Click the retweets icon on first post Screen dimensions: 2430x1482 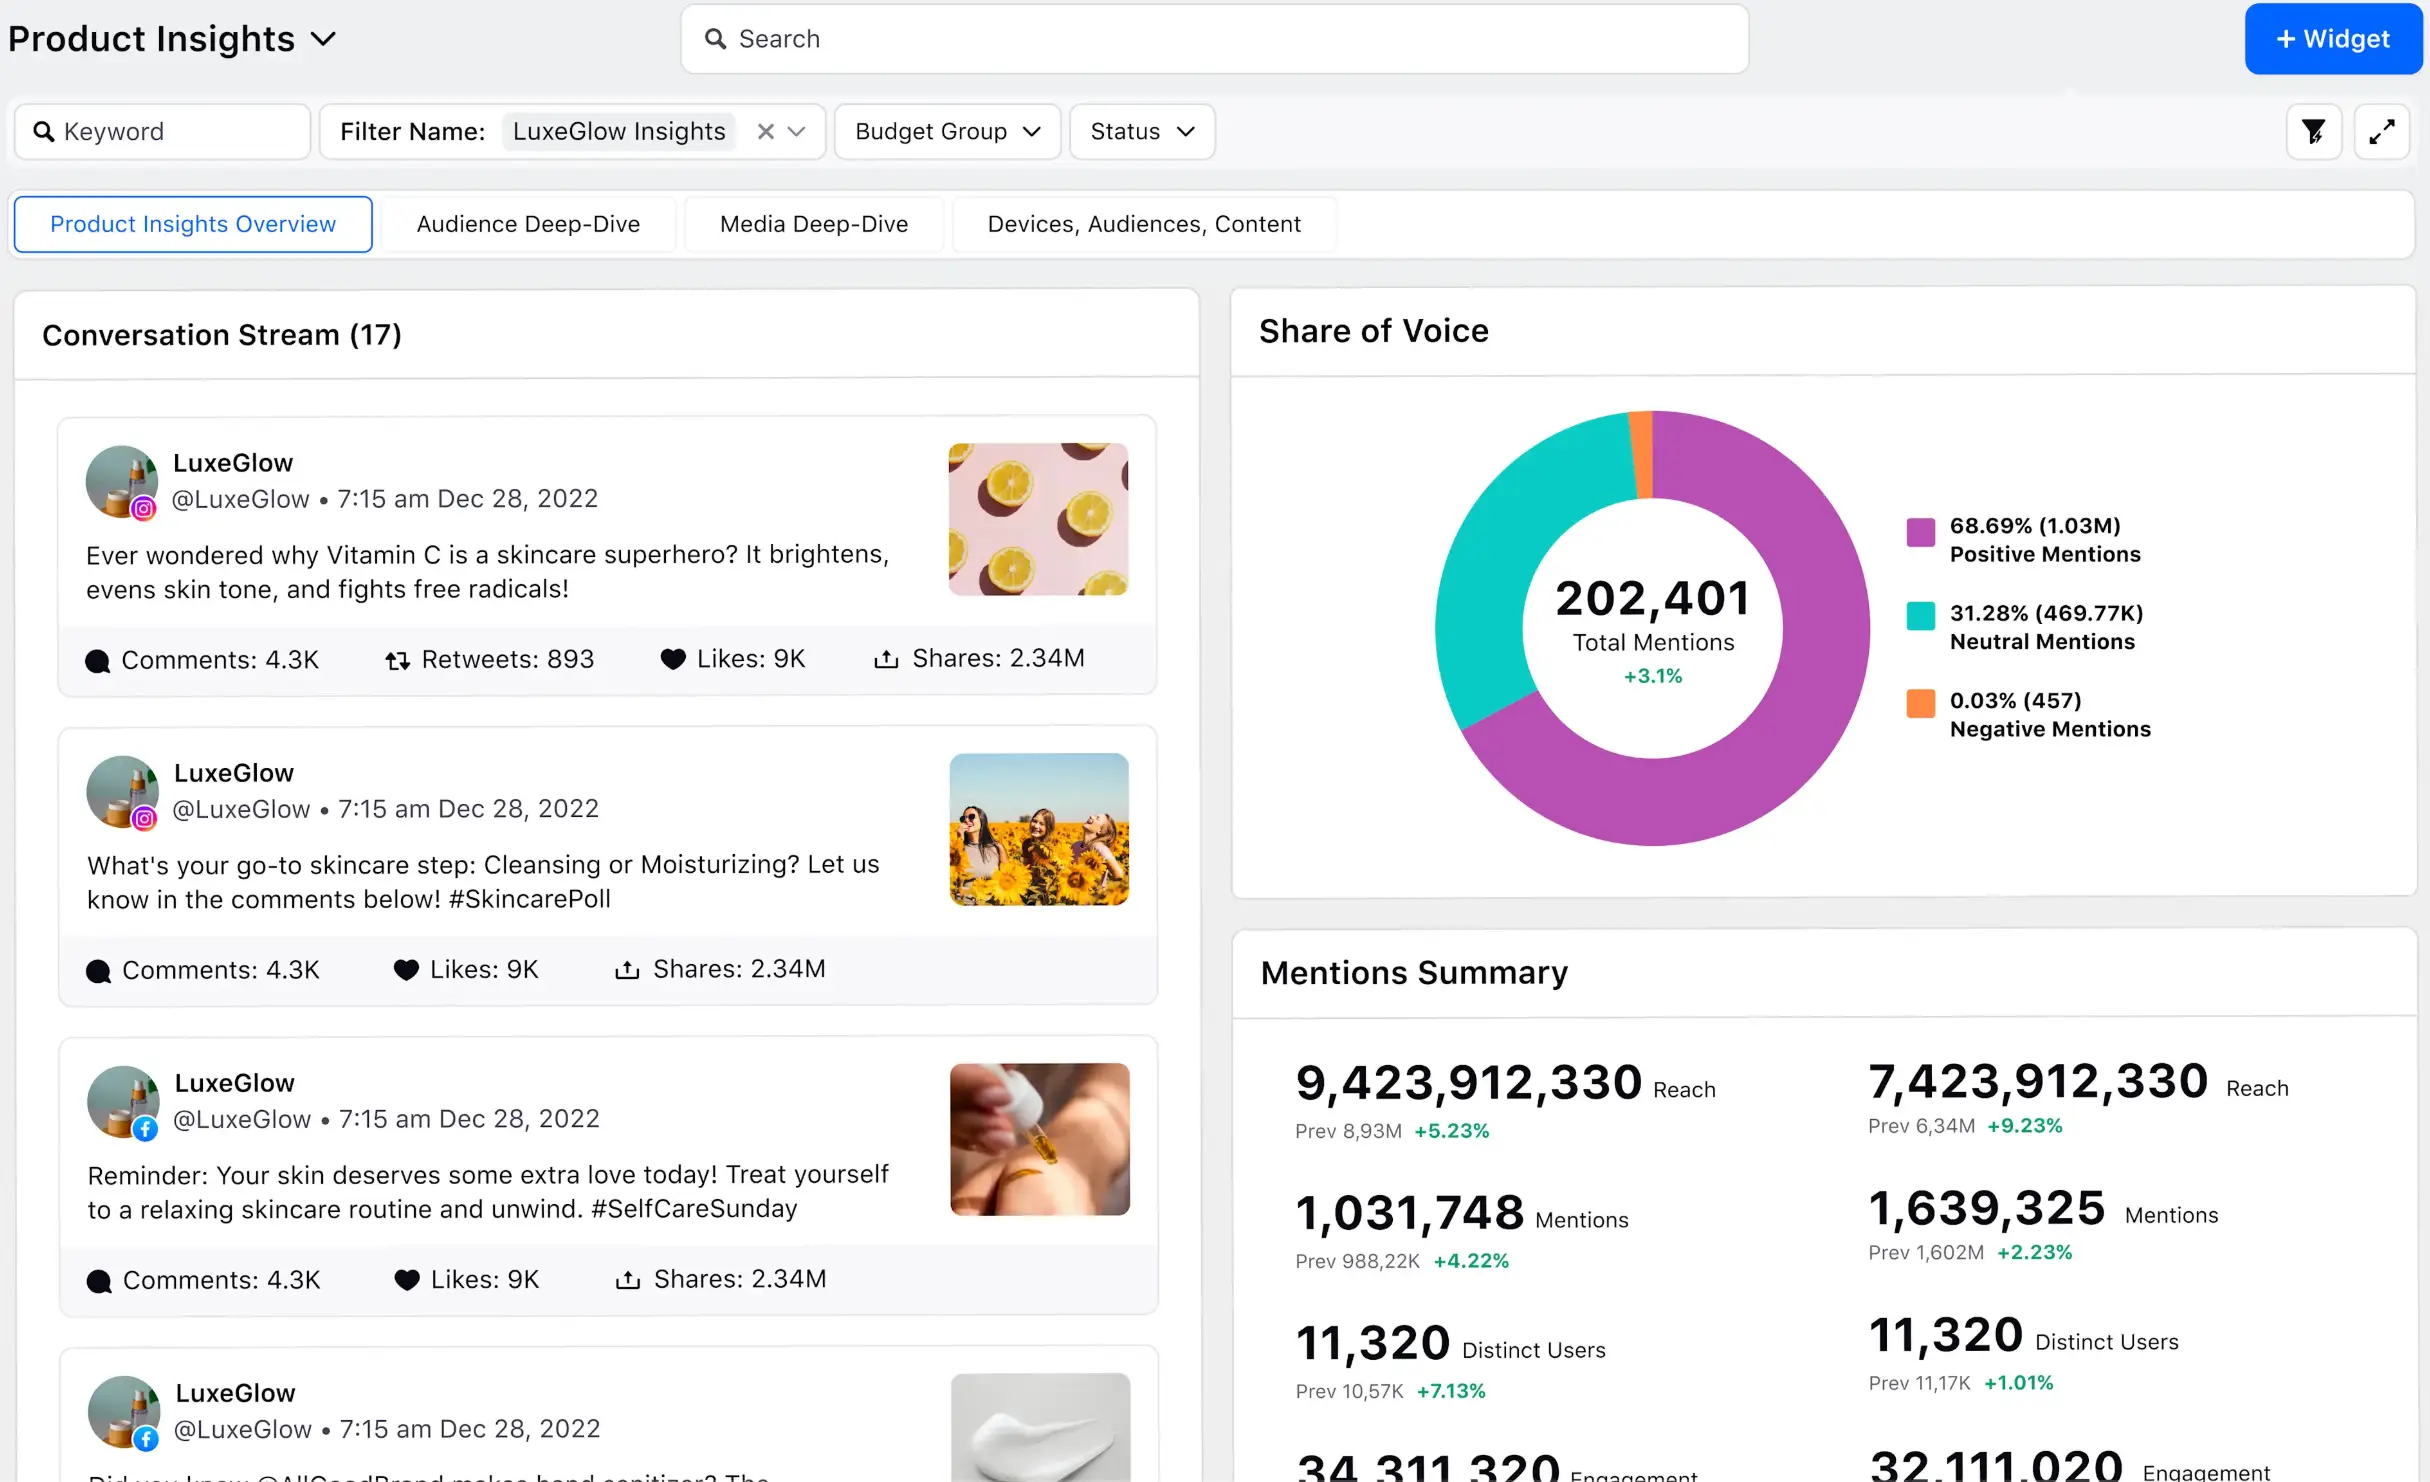click(398, 660)
